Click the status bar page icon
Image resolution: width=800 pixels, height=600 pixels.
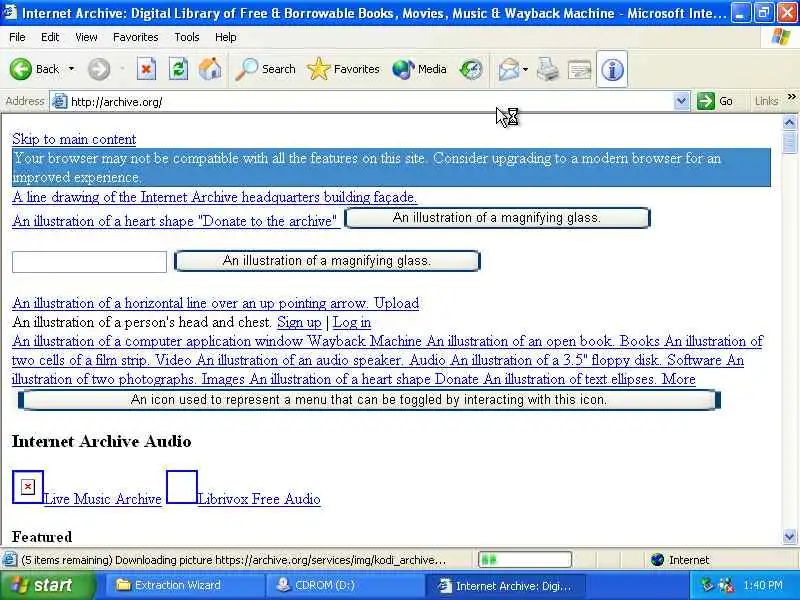[x=9, y=560]
